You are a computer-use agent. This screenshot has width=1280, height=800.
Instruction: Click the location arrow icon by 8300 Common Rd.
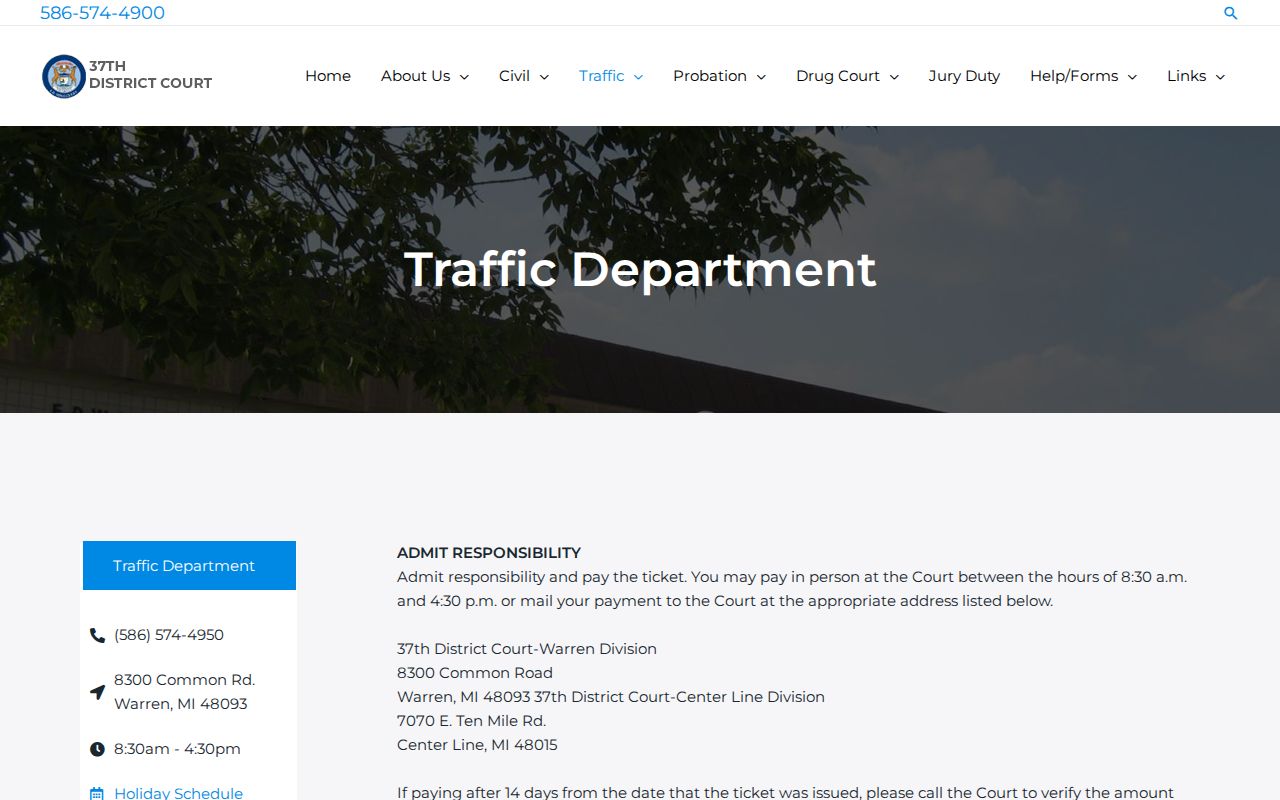(x=97, y=692)
